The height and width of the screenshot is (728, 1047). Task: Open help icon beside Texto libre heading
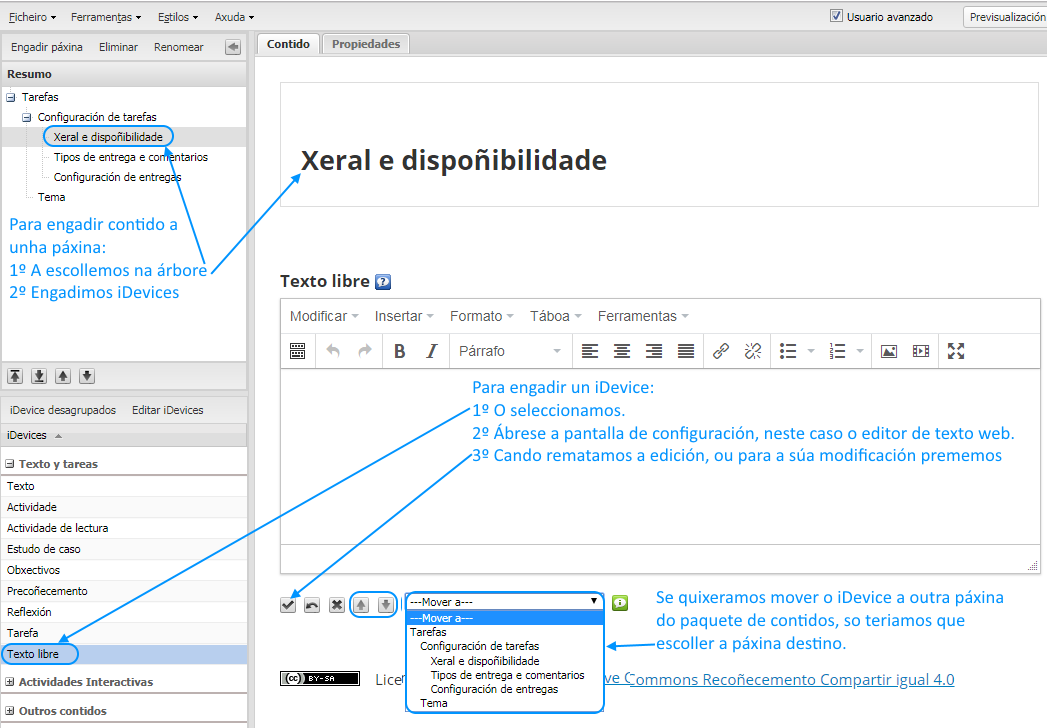[x=383, y=282]
